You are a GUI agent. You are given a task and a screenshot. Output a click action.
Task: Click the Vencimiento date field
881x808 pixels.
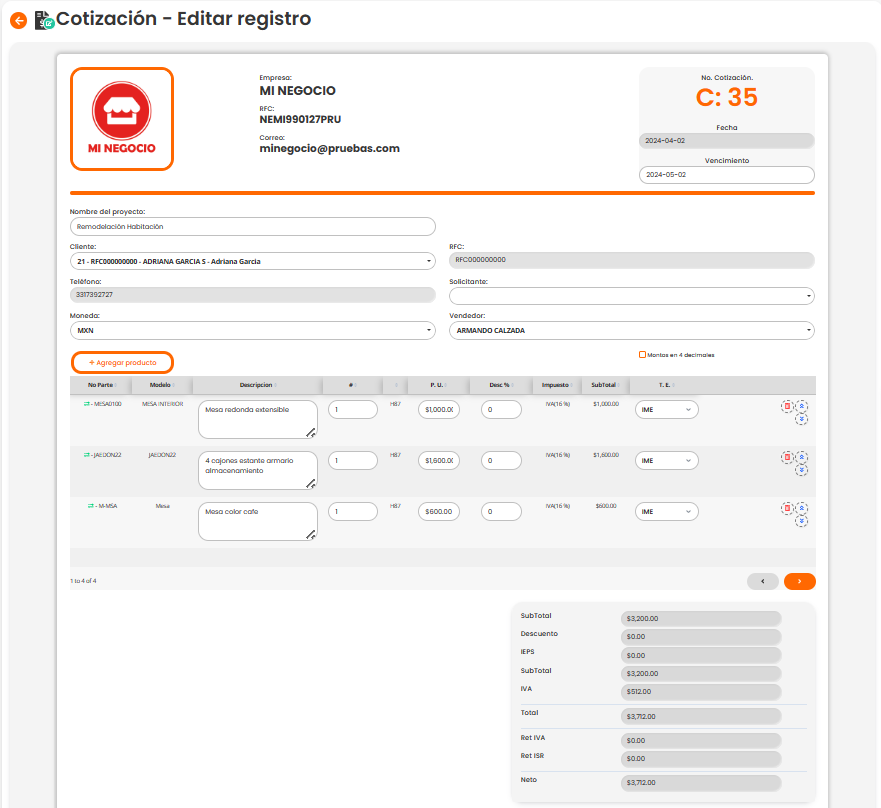click(x=726, y=174)
